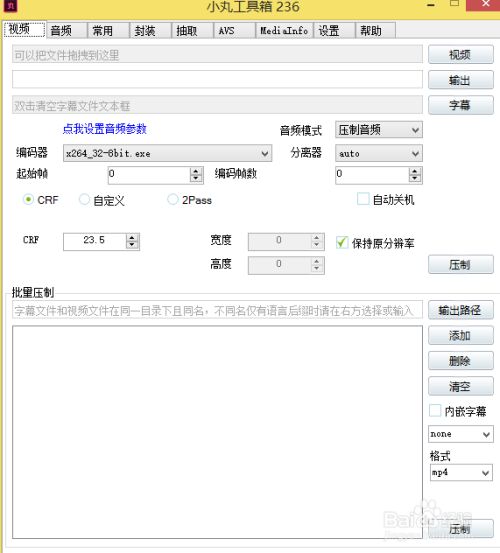
Task: Open the 设置 tab
Action: point(334,31)
